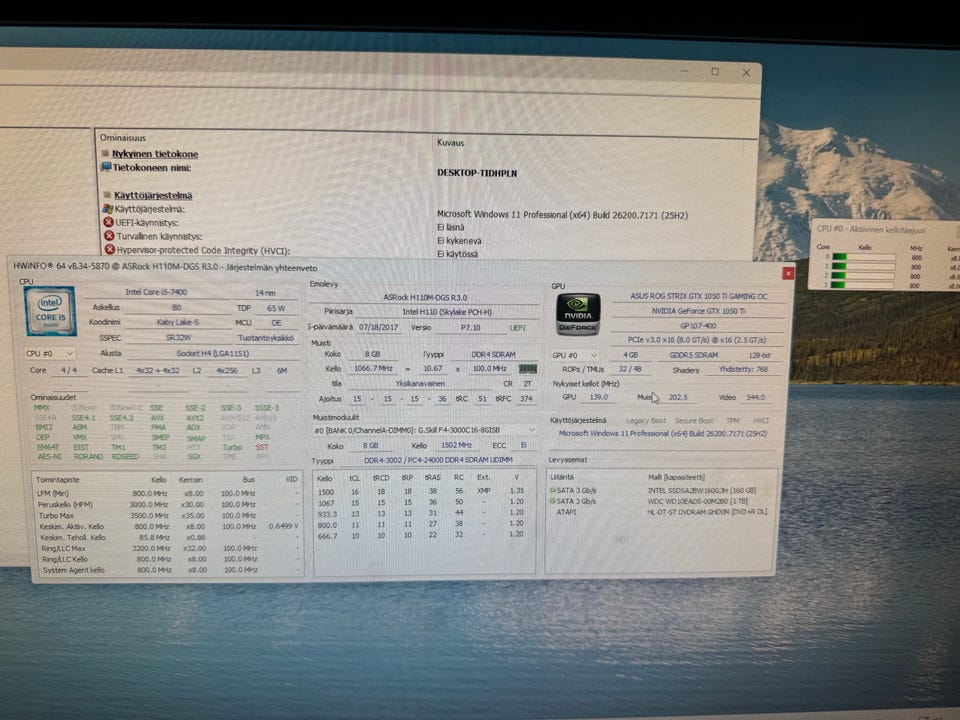This screenshot has height=720, width=960.
Task: Close the HWiNFO summary window with red X
Action: [788, 273]
